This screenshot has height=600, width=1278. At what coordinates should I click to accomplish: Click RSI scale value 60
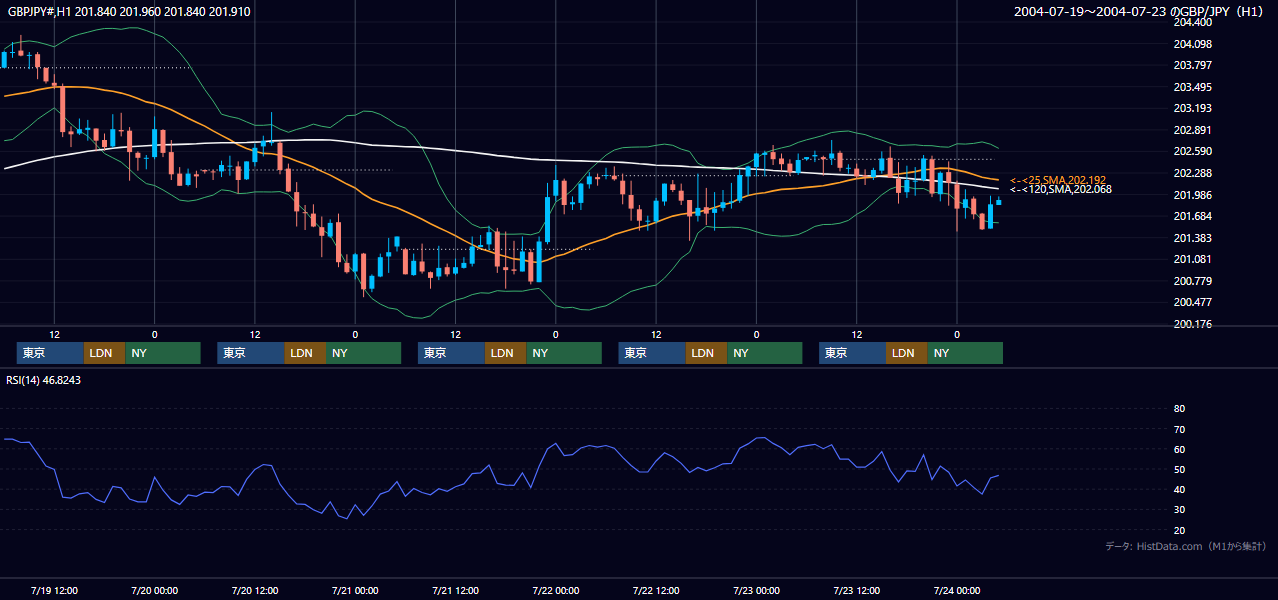point(1179,449)
